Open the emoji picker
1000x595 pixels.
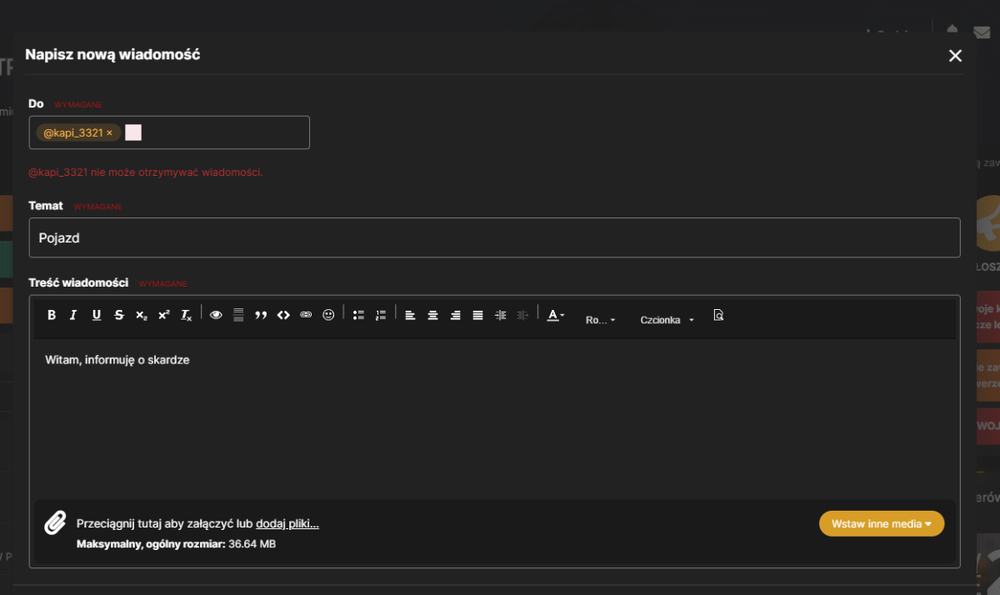pyautogui.click(x=328, y=315)
